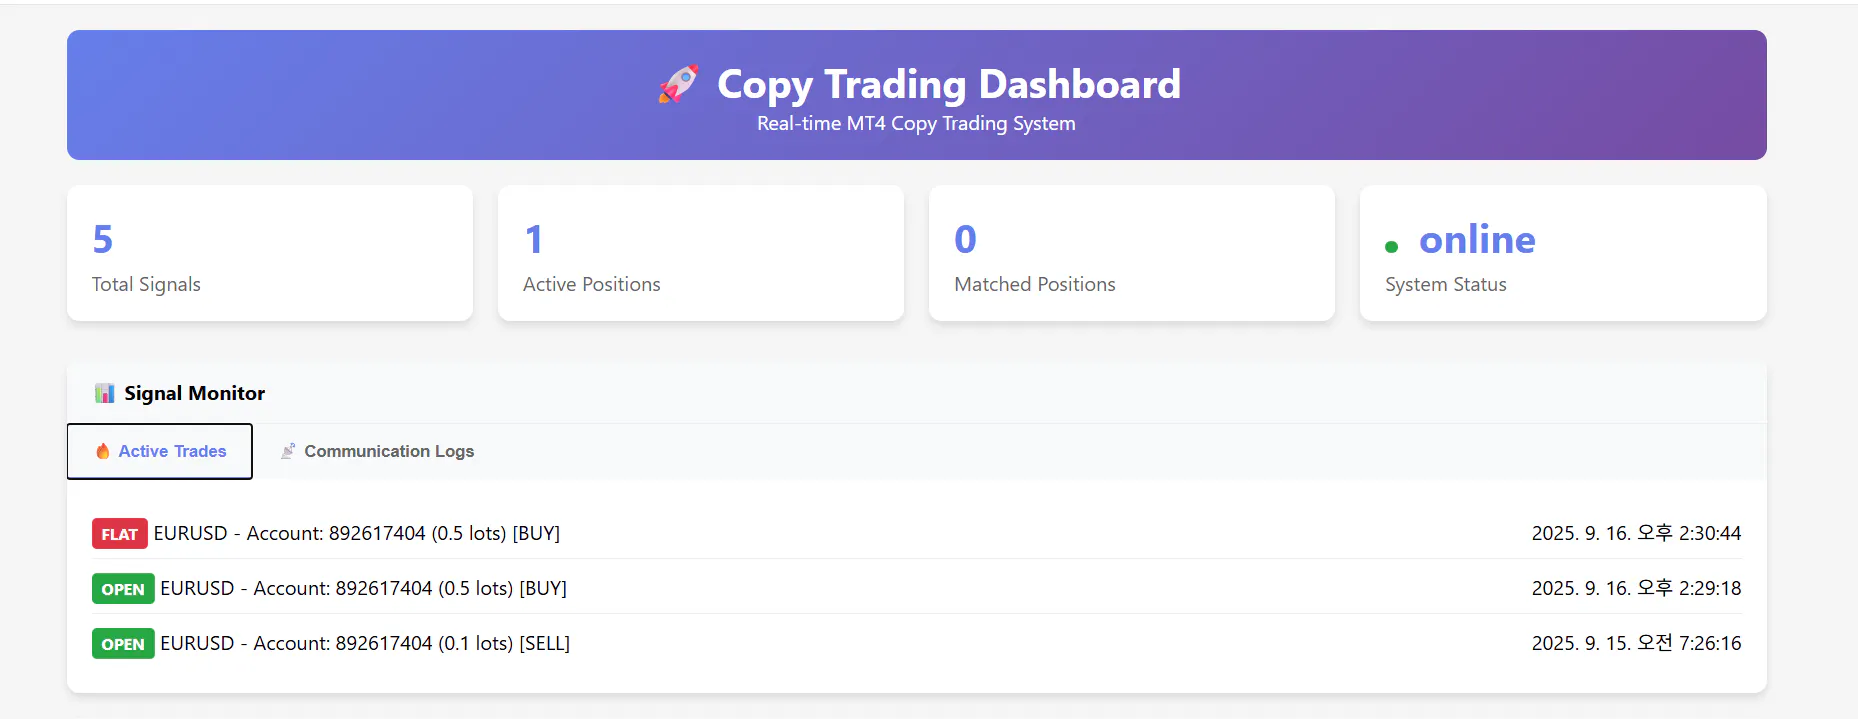Click the OPEN badge on the SELL trade
The width and height of the screenshot is (1858, 719).
click(x=123, y=644)
